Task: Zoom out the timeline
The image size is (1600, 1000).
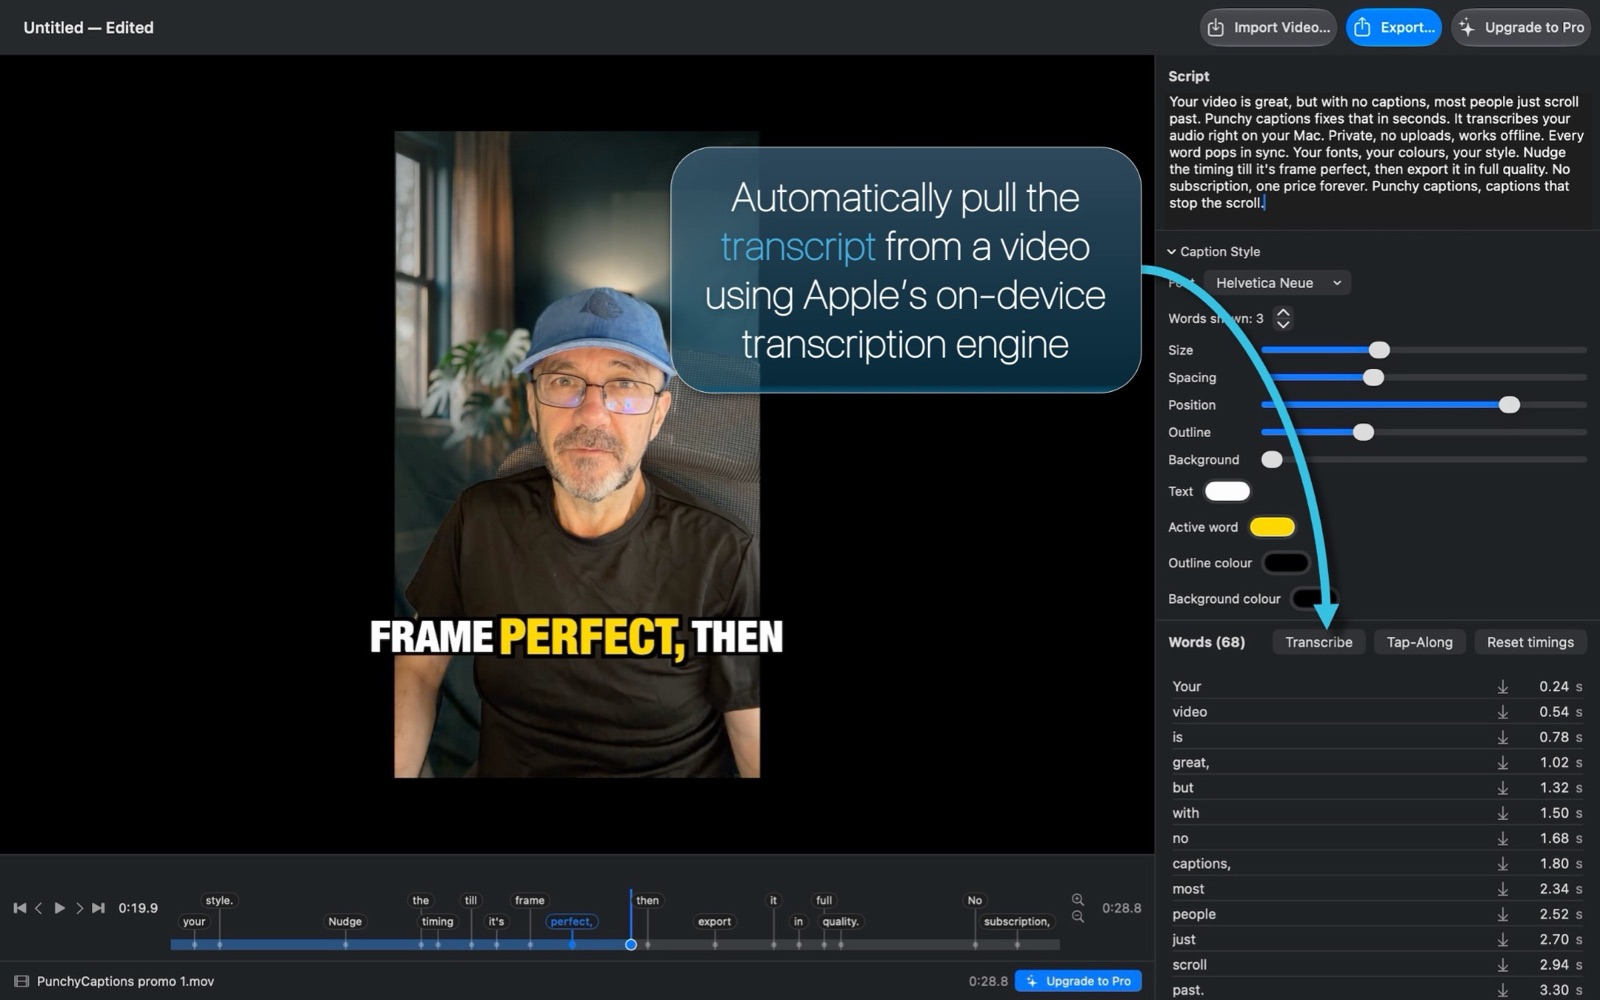Action: point(1077,917)
